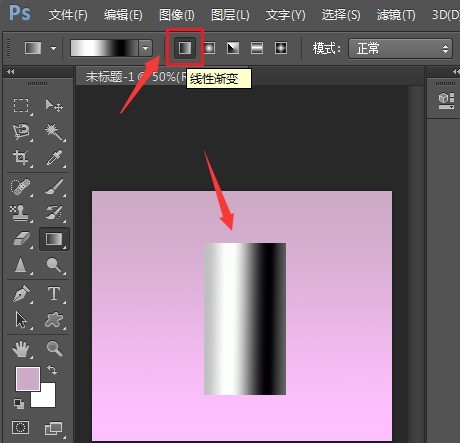
Task: Open the 图层(L) menu
Action: pos(230,15)
